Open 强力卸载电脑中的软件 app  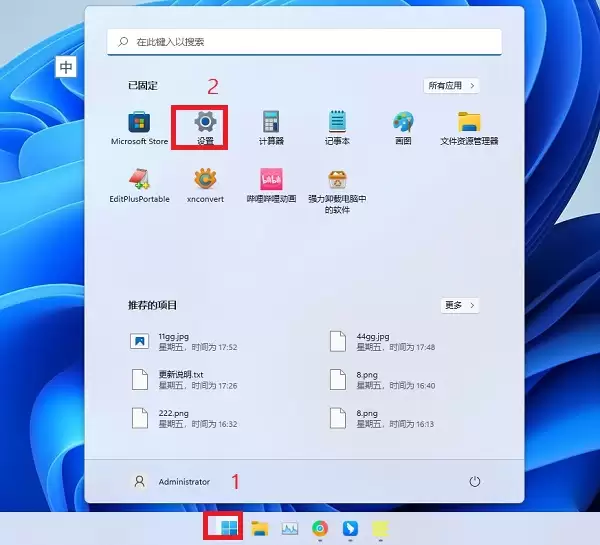337,191
